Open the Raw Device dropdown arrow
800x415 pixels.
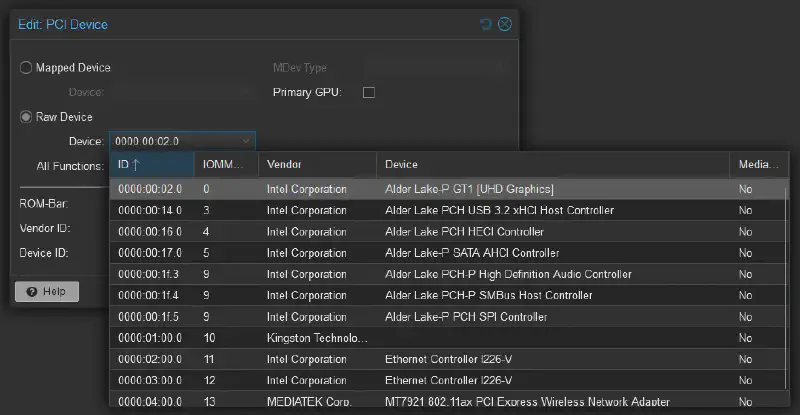246,142
